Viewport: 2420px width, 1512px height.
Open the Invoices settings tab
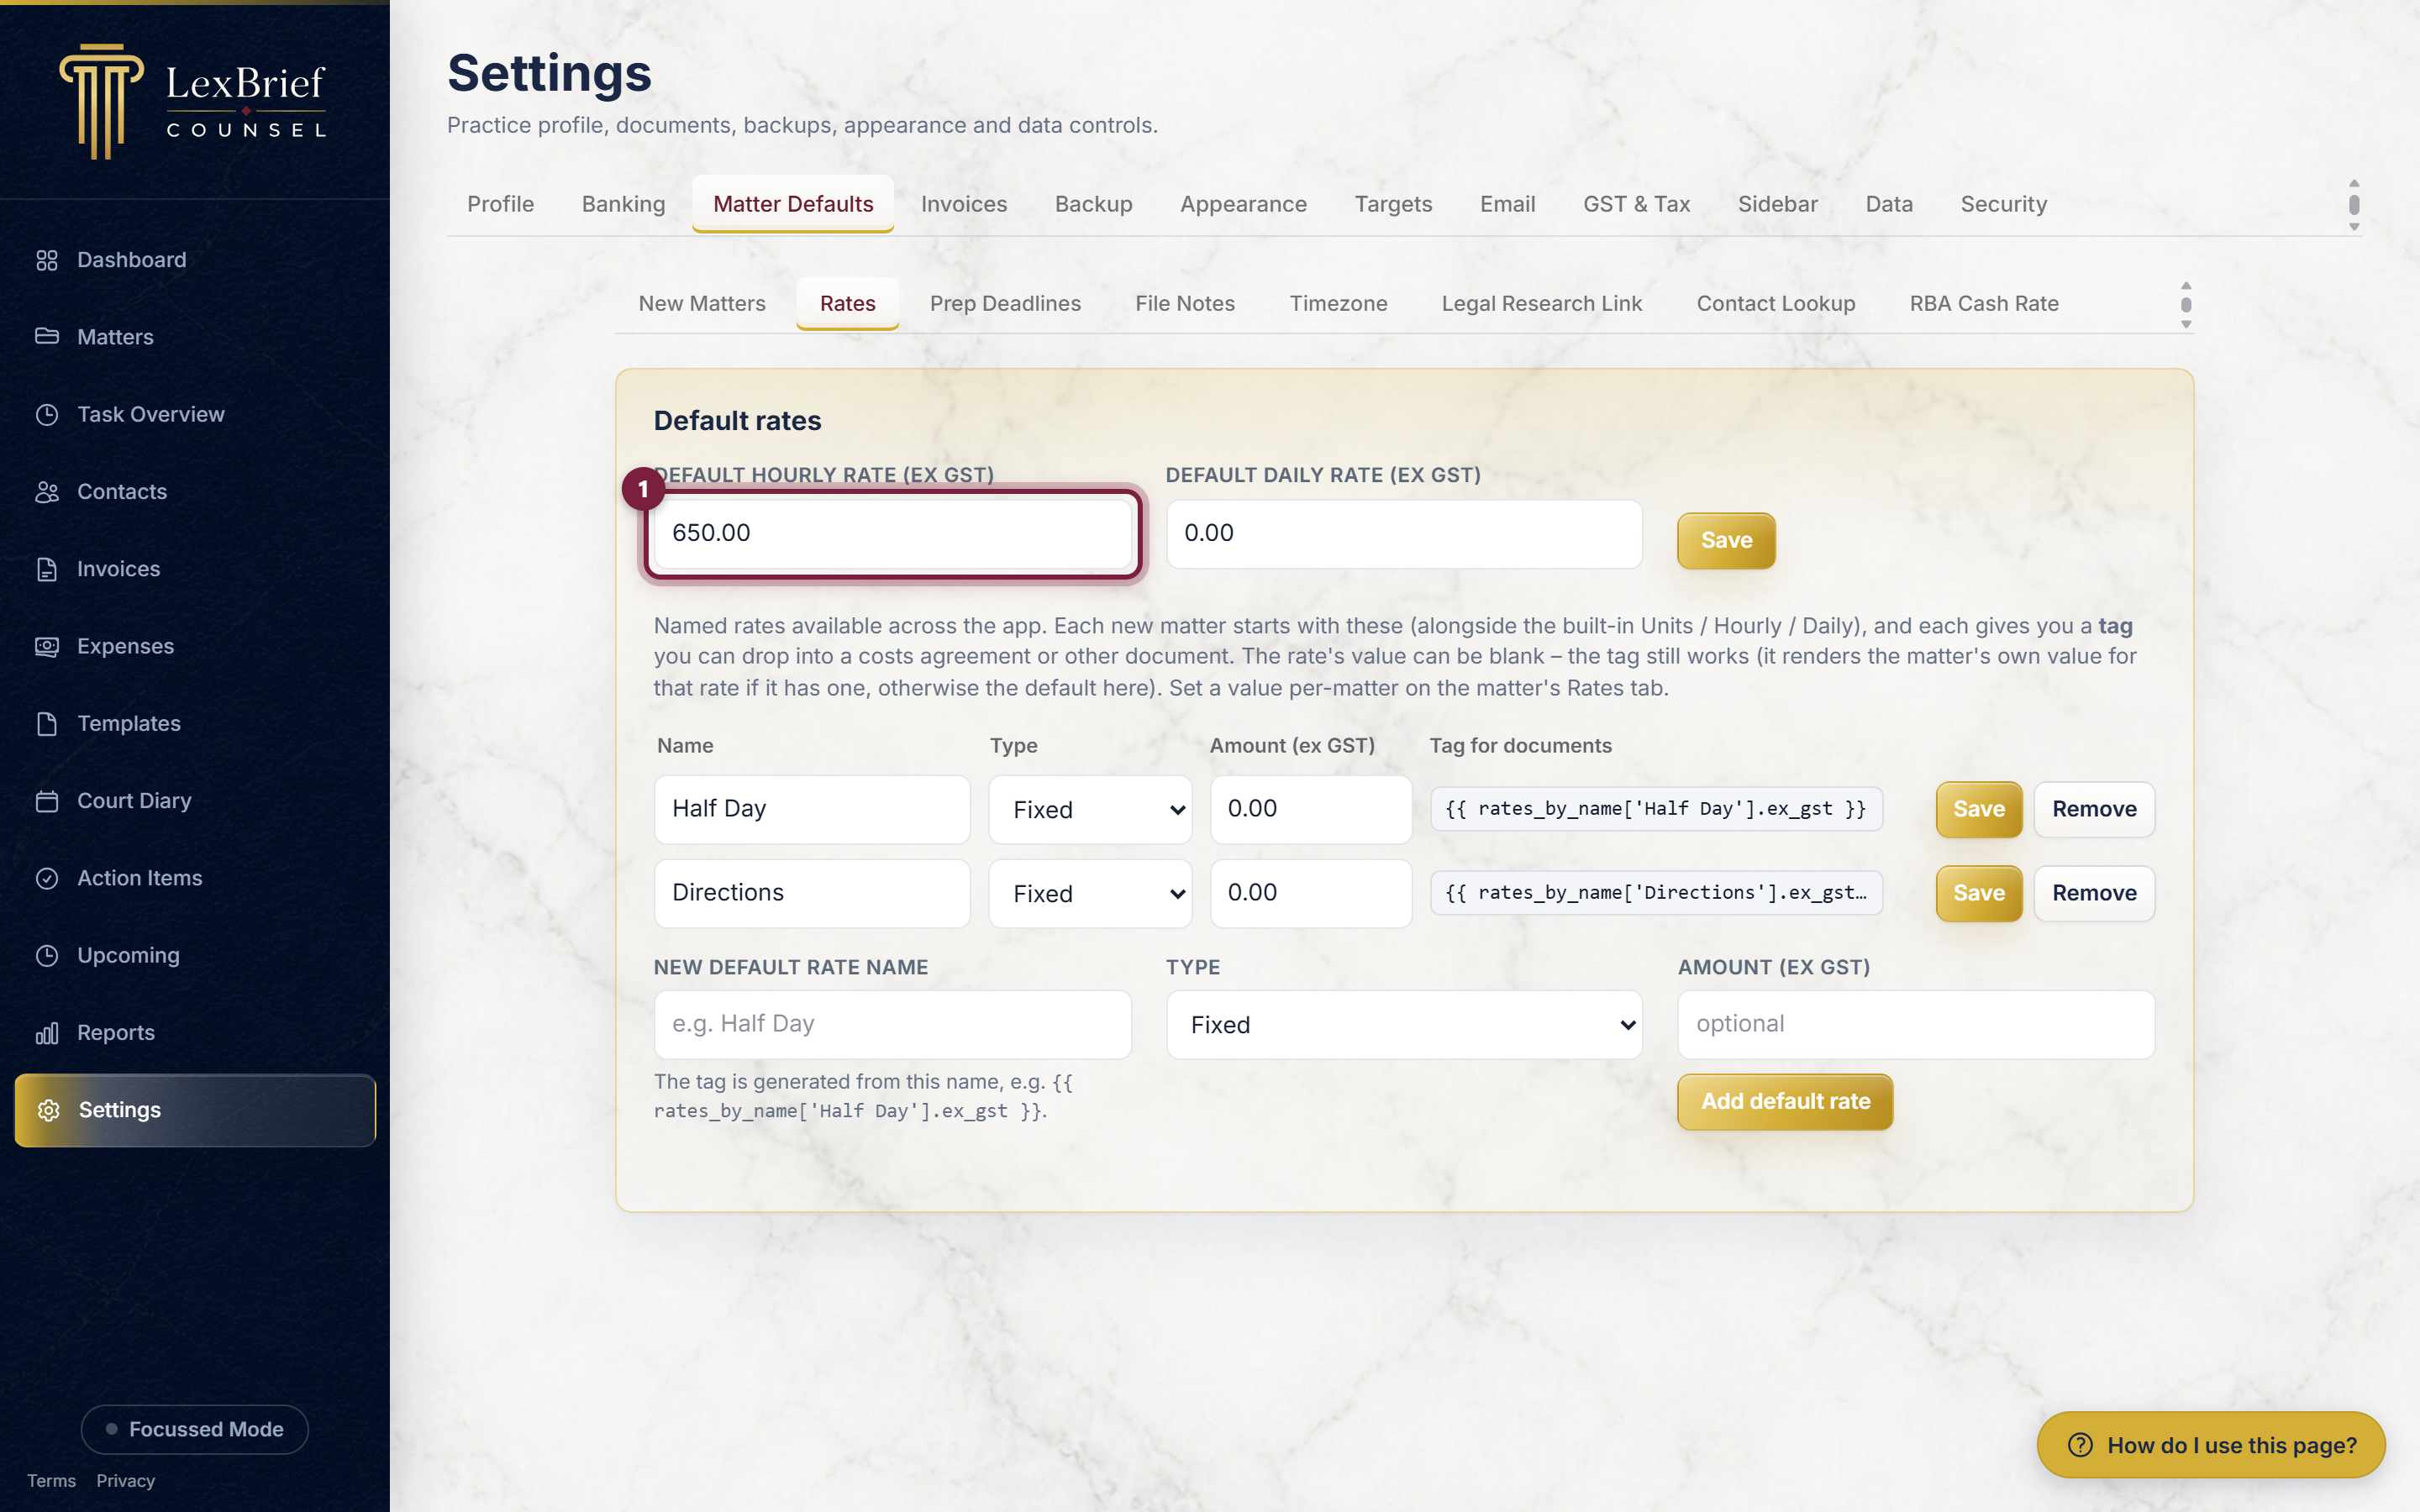(963, 204)
